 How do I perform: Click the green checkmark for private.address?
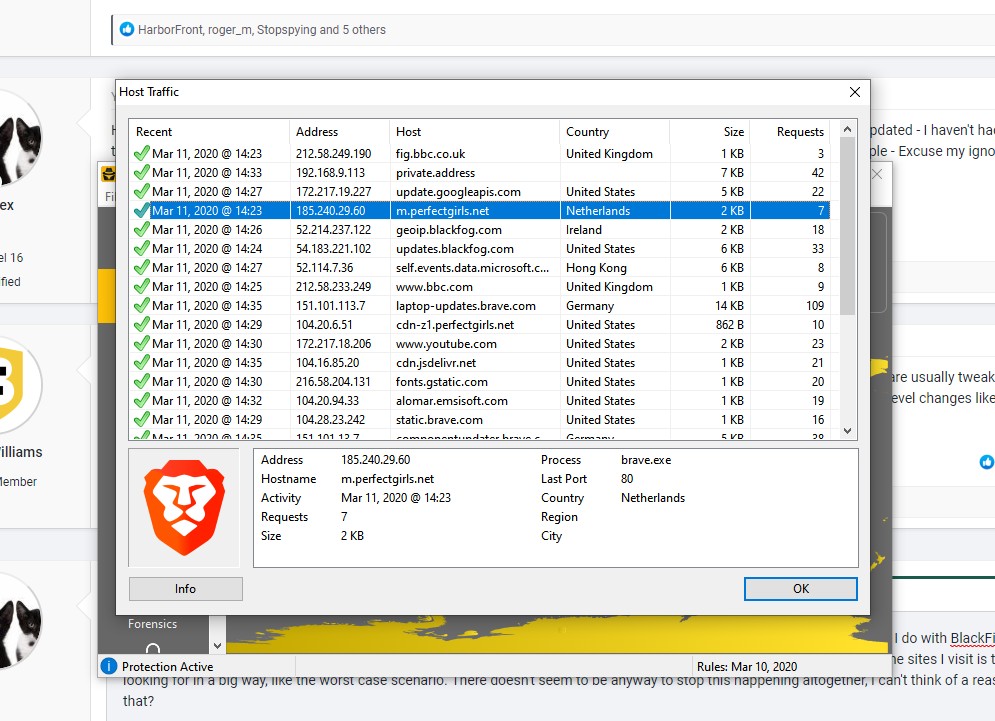click(x=142, y=173)
